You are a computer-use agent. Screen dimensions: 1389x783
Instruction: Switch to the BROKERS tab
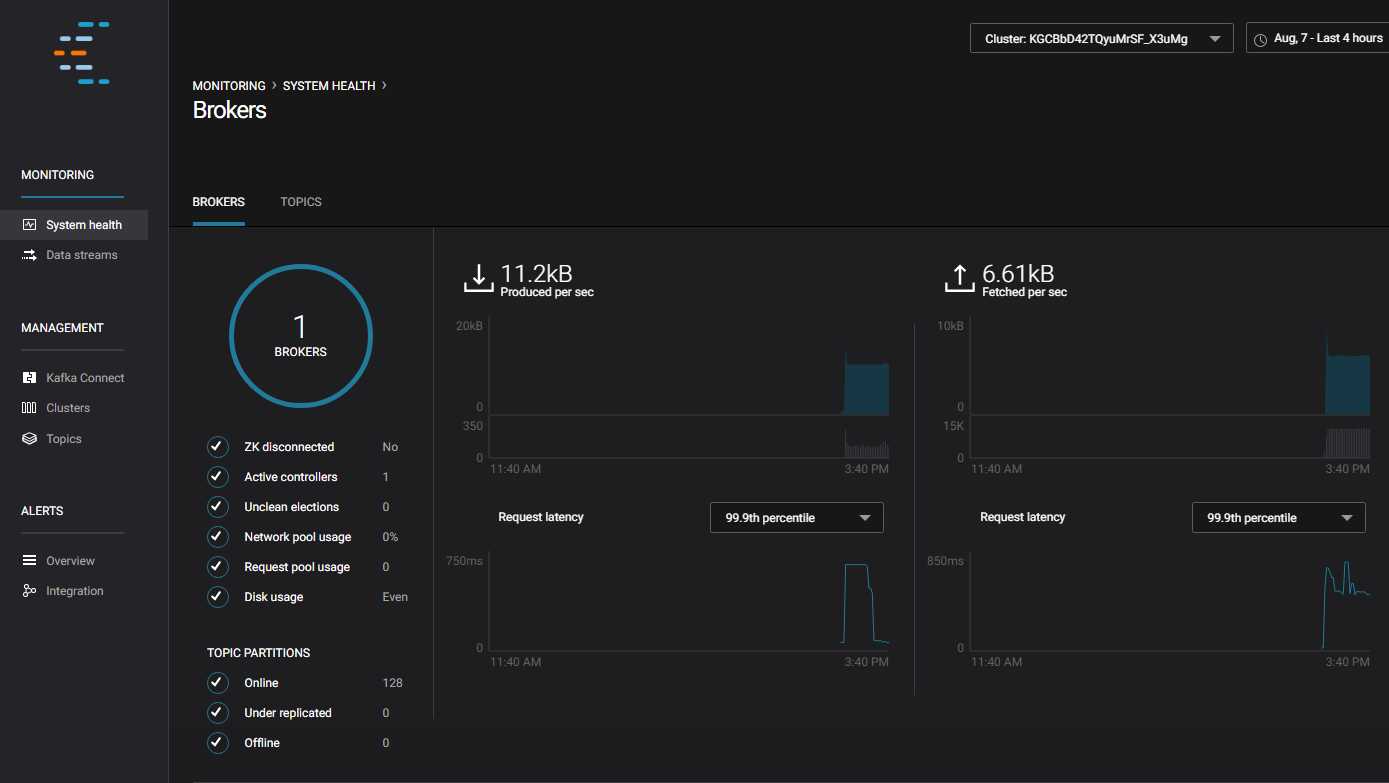(218, 202)
